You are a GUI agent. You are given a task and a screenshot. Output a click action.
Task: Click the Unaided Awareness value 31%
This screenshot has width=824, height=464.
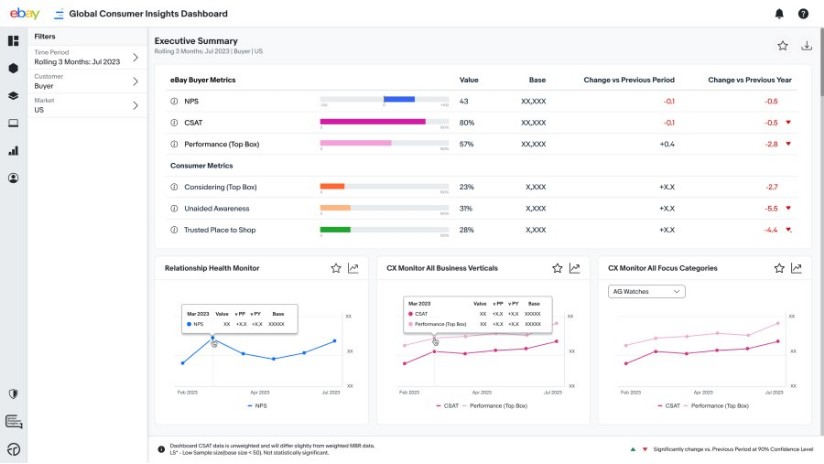coord(466,208)
